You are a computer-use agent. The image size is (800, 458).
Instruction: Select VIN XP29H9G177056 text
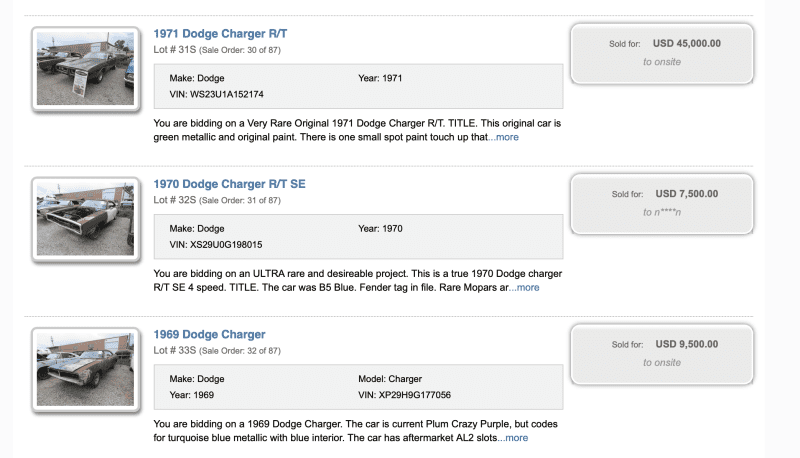pos(405,395)
